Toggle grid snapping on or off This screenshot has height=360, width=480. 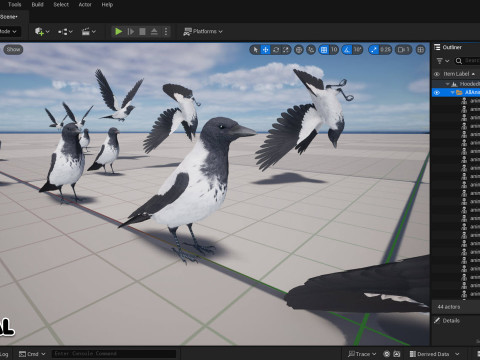point(324,50)
